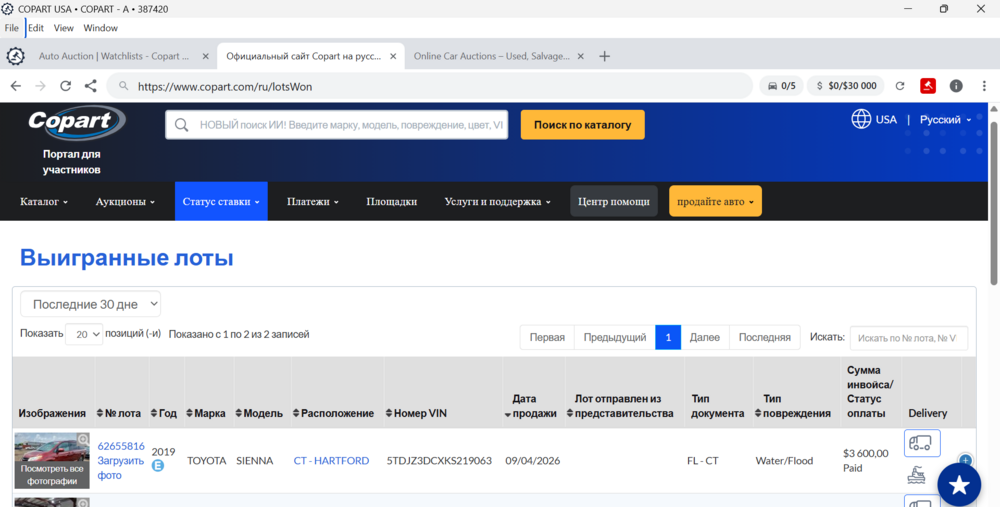Open the red auction hammer extension icon
This screenshot has height=507, width=1000.
[x=928, y=85]
